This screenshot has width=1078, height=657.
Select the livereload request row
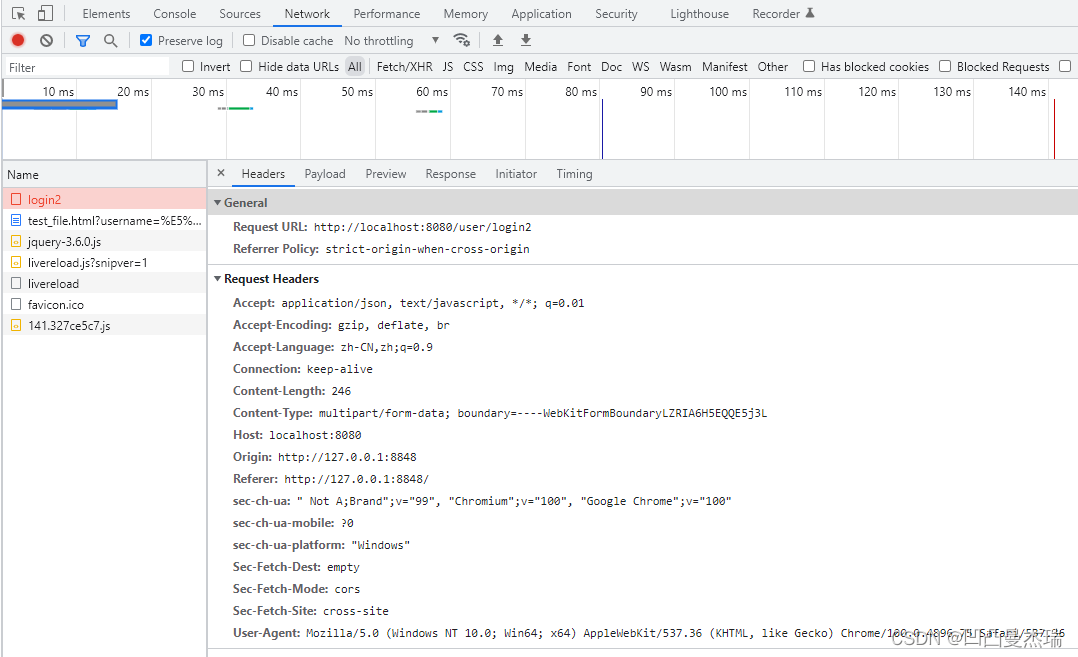(x=104, y=283)
